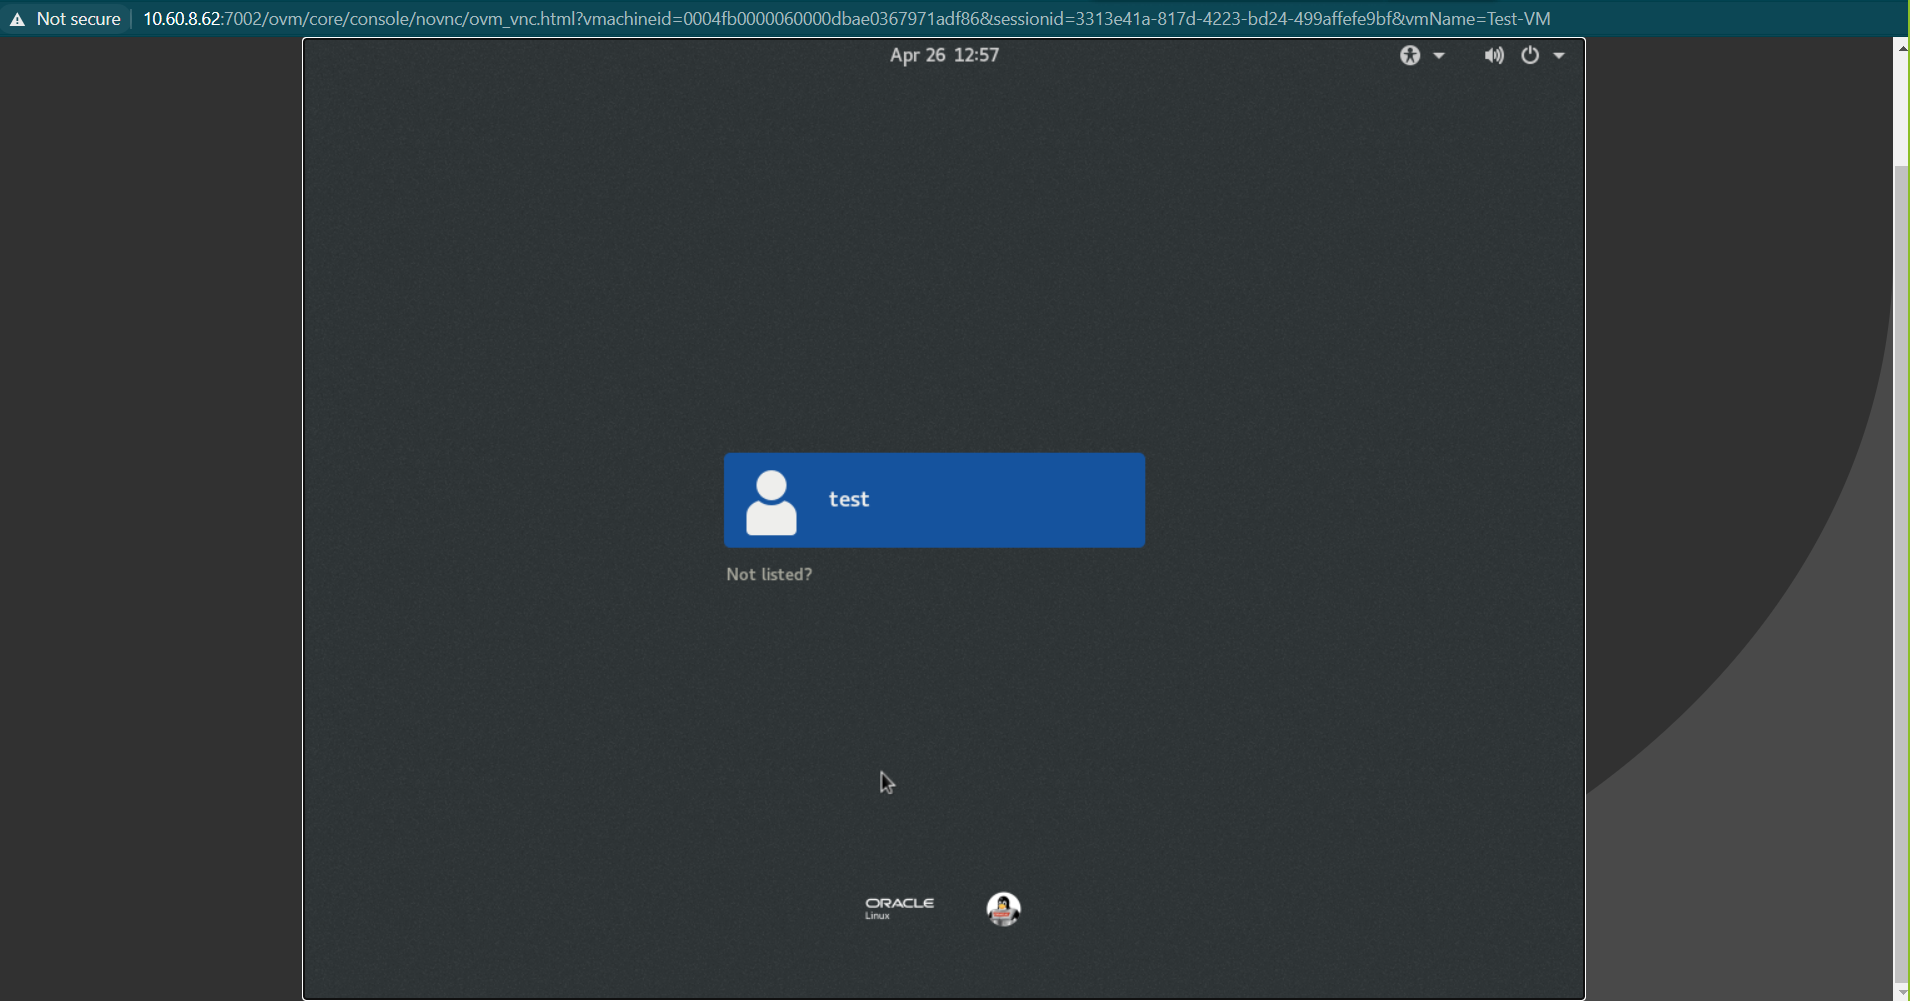Expand the arrow beside the power icon
The height and width of the screenshot is (1001, 1910).
(1559, 56)
